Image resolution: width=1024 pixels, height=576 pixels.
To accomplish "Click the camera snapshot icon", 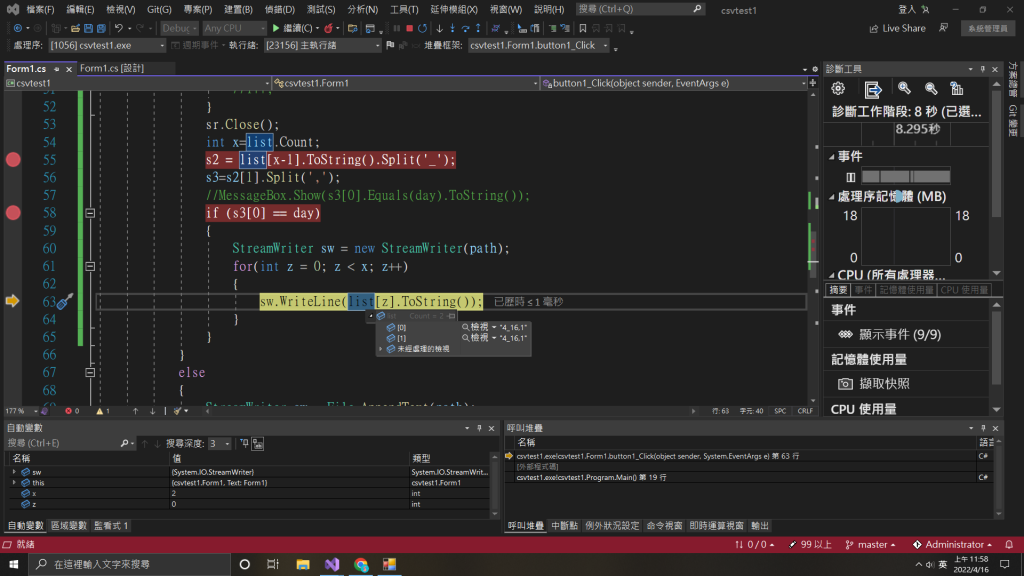I will (845, 384).
